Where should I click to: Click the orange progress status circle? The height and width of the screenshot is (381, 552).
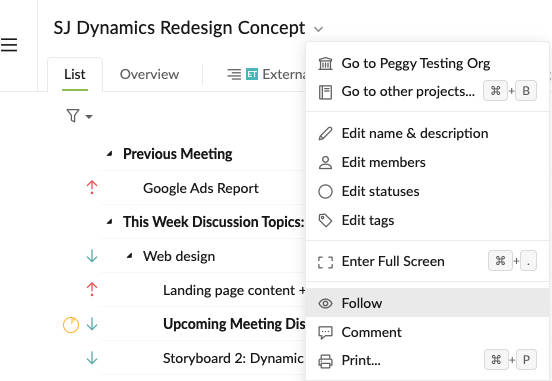click(x=71, y=325)
